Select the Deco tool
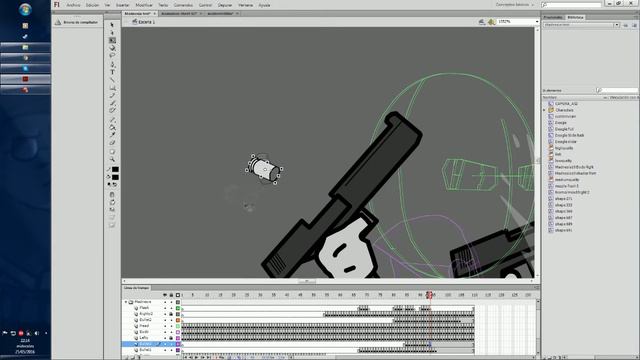The width and height of the screenshot is (640, 360). 112,111
